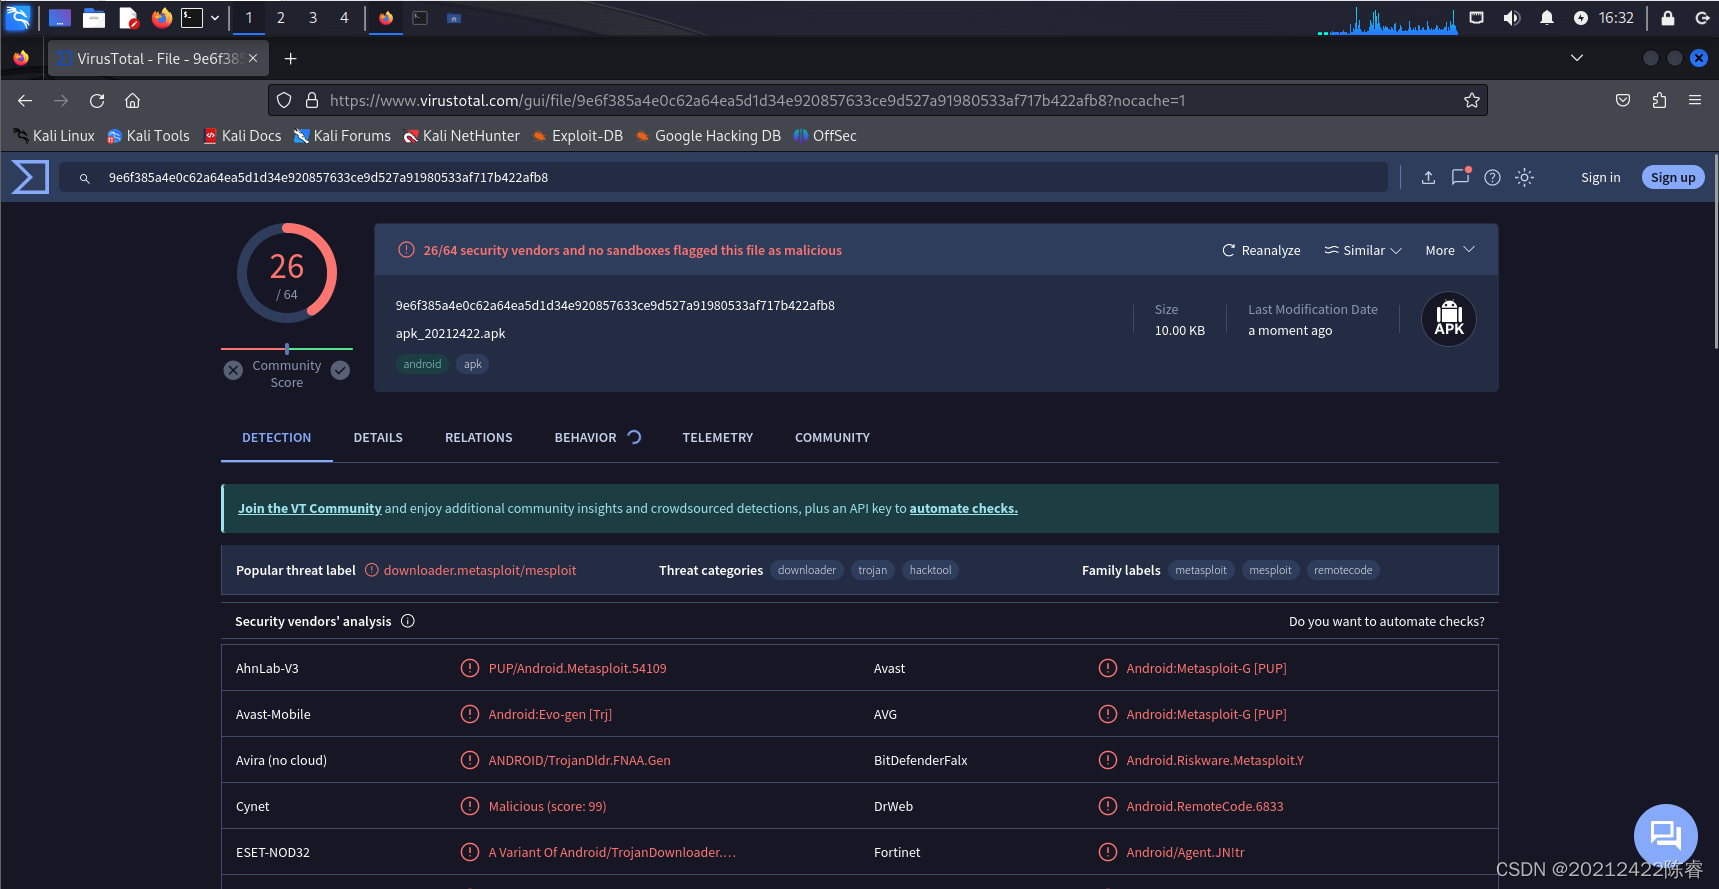Viewport: 1719px width, 889px height.
Task: Click the VirusTotal logo icon
Action: (29, 177)
